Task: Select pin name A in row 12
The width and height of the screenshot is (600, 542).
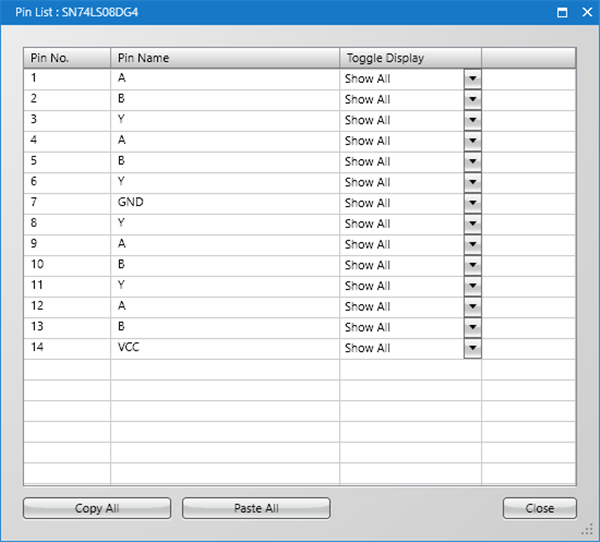Action: (225, 306)
